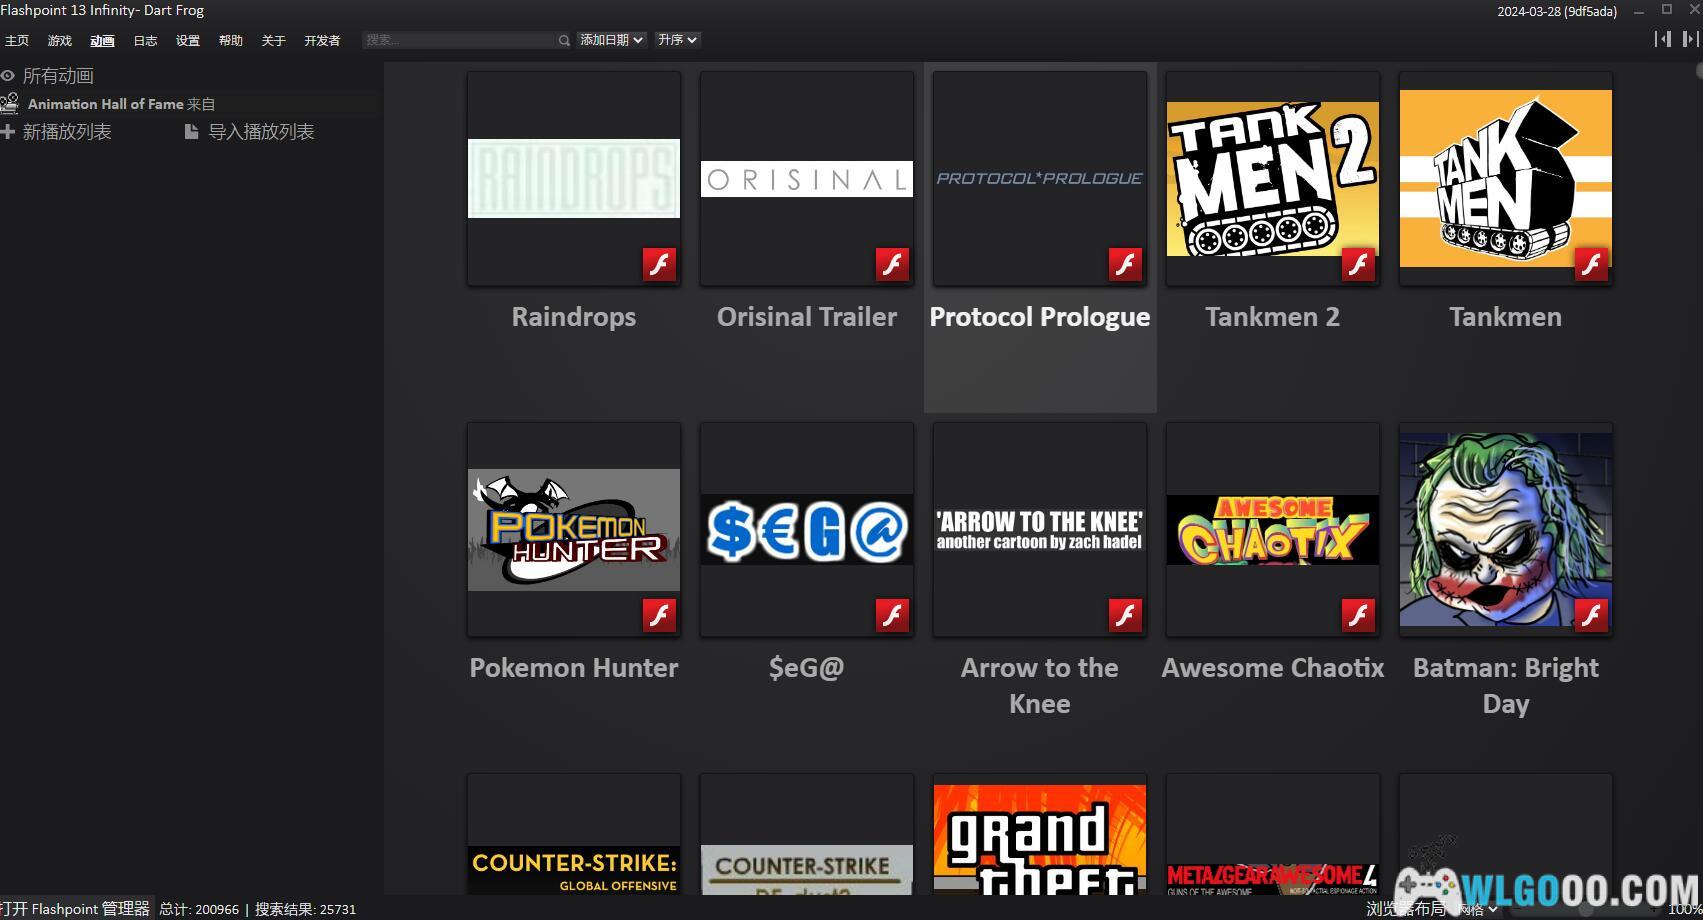Toggle the left sidebar panel icon

pyautogui.click(x=1662, y=39)
